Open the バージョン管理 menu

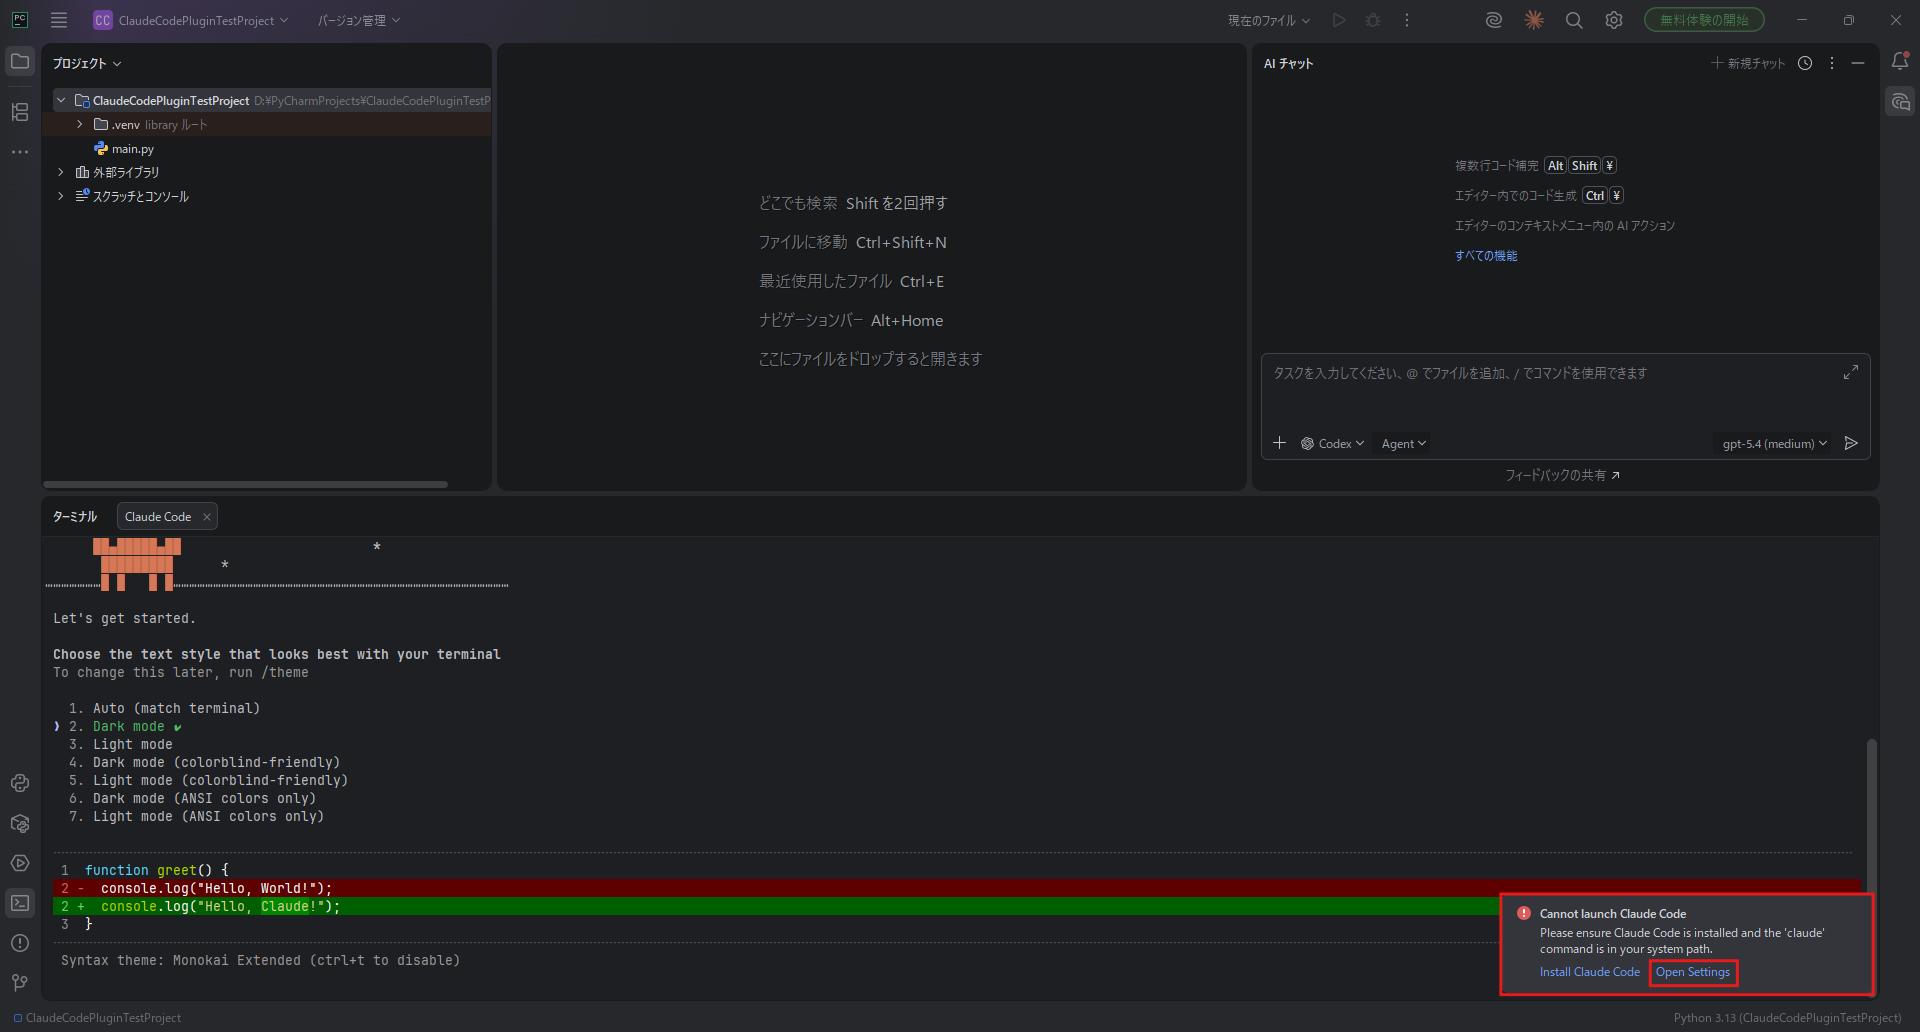coord(358,20)
